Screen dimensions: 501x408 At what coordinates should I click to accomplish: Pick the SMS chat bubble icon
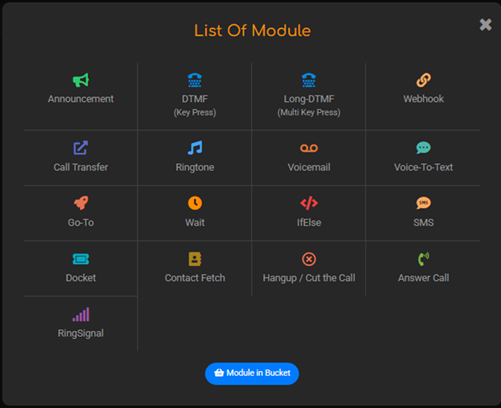(423, 203)
